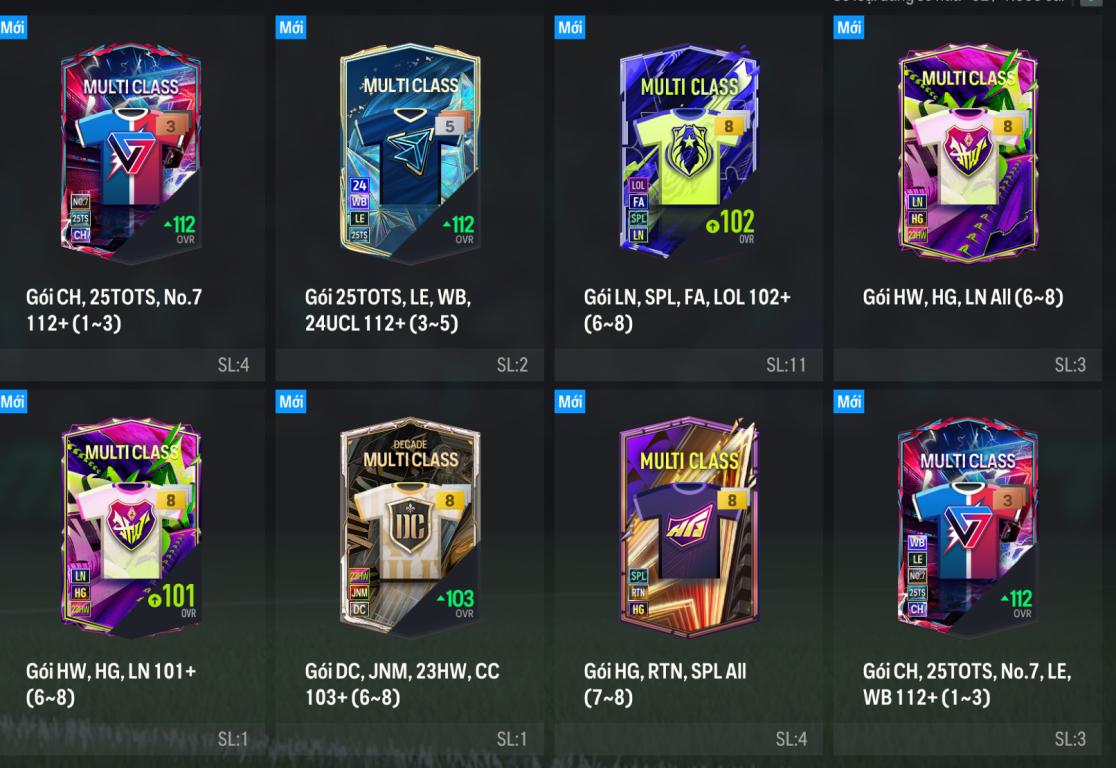Viewport: 1116px width, 768px height.
Task: Click the yellow lion jersey LN, SPL, FA pack
Action: [689, 153]
